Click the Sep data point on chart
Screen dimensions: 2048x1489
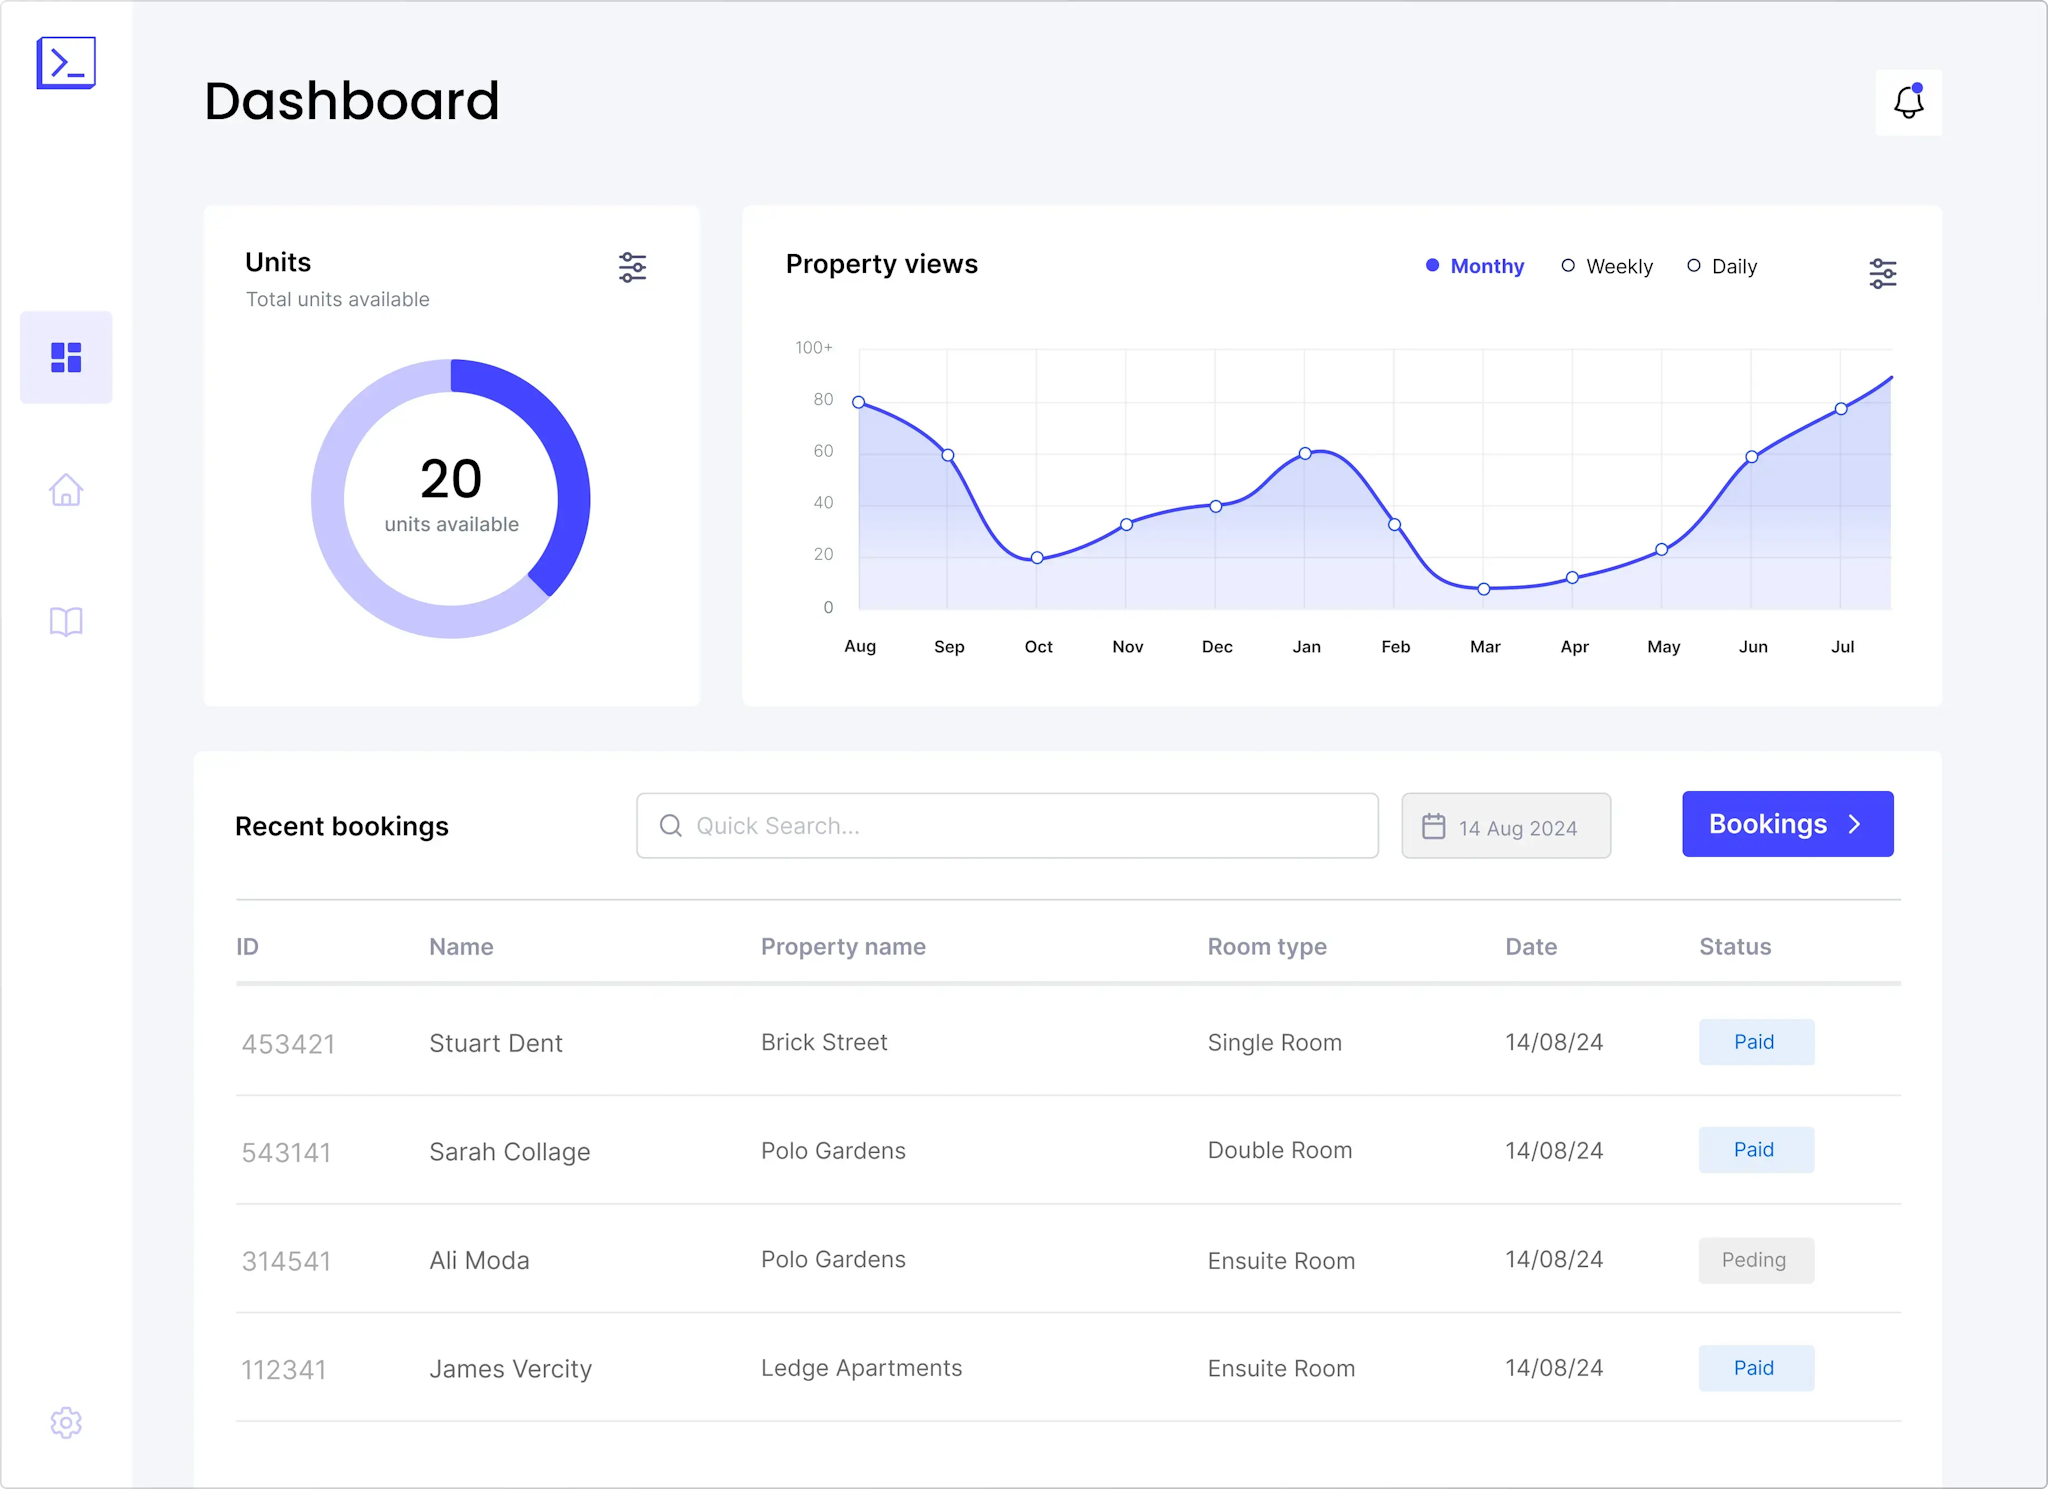948,455
